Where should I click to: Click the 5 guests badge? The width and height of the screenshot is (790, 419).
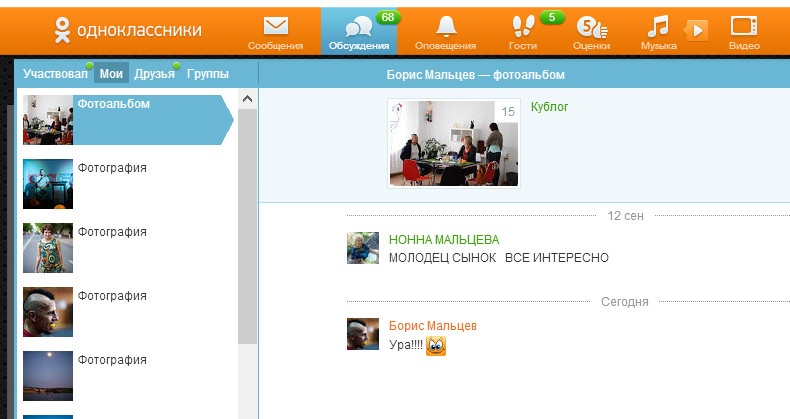coord(552,17)
